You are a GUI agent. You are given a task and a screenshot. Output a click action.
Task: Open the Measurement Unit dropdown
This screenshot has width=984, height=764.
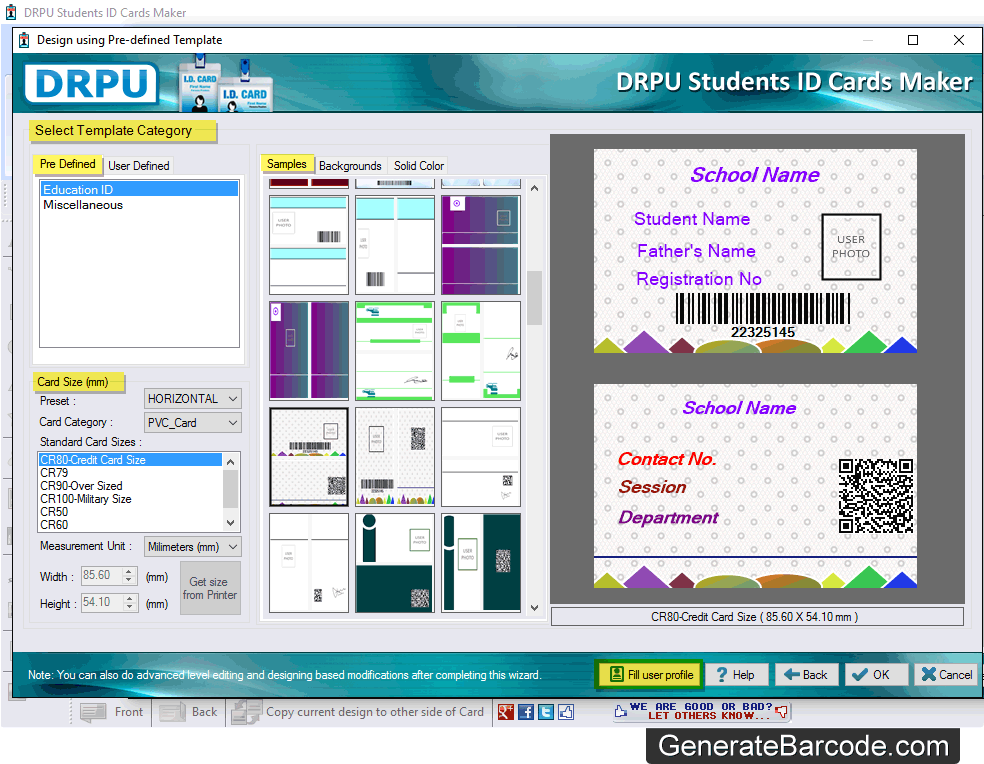[192, 546]
